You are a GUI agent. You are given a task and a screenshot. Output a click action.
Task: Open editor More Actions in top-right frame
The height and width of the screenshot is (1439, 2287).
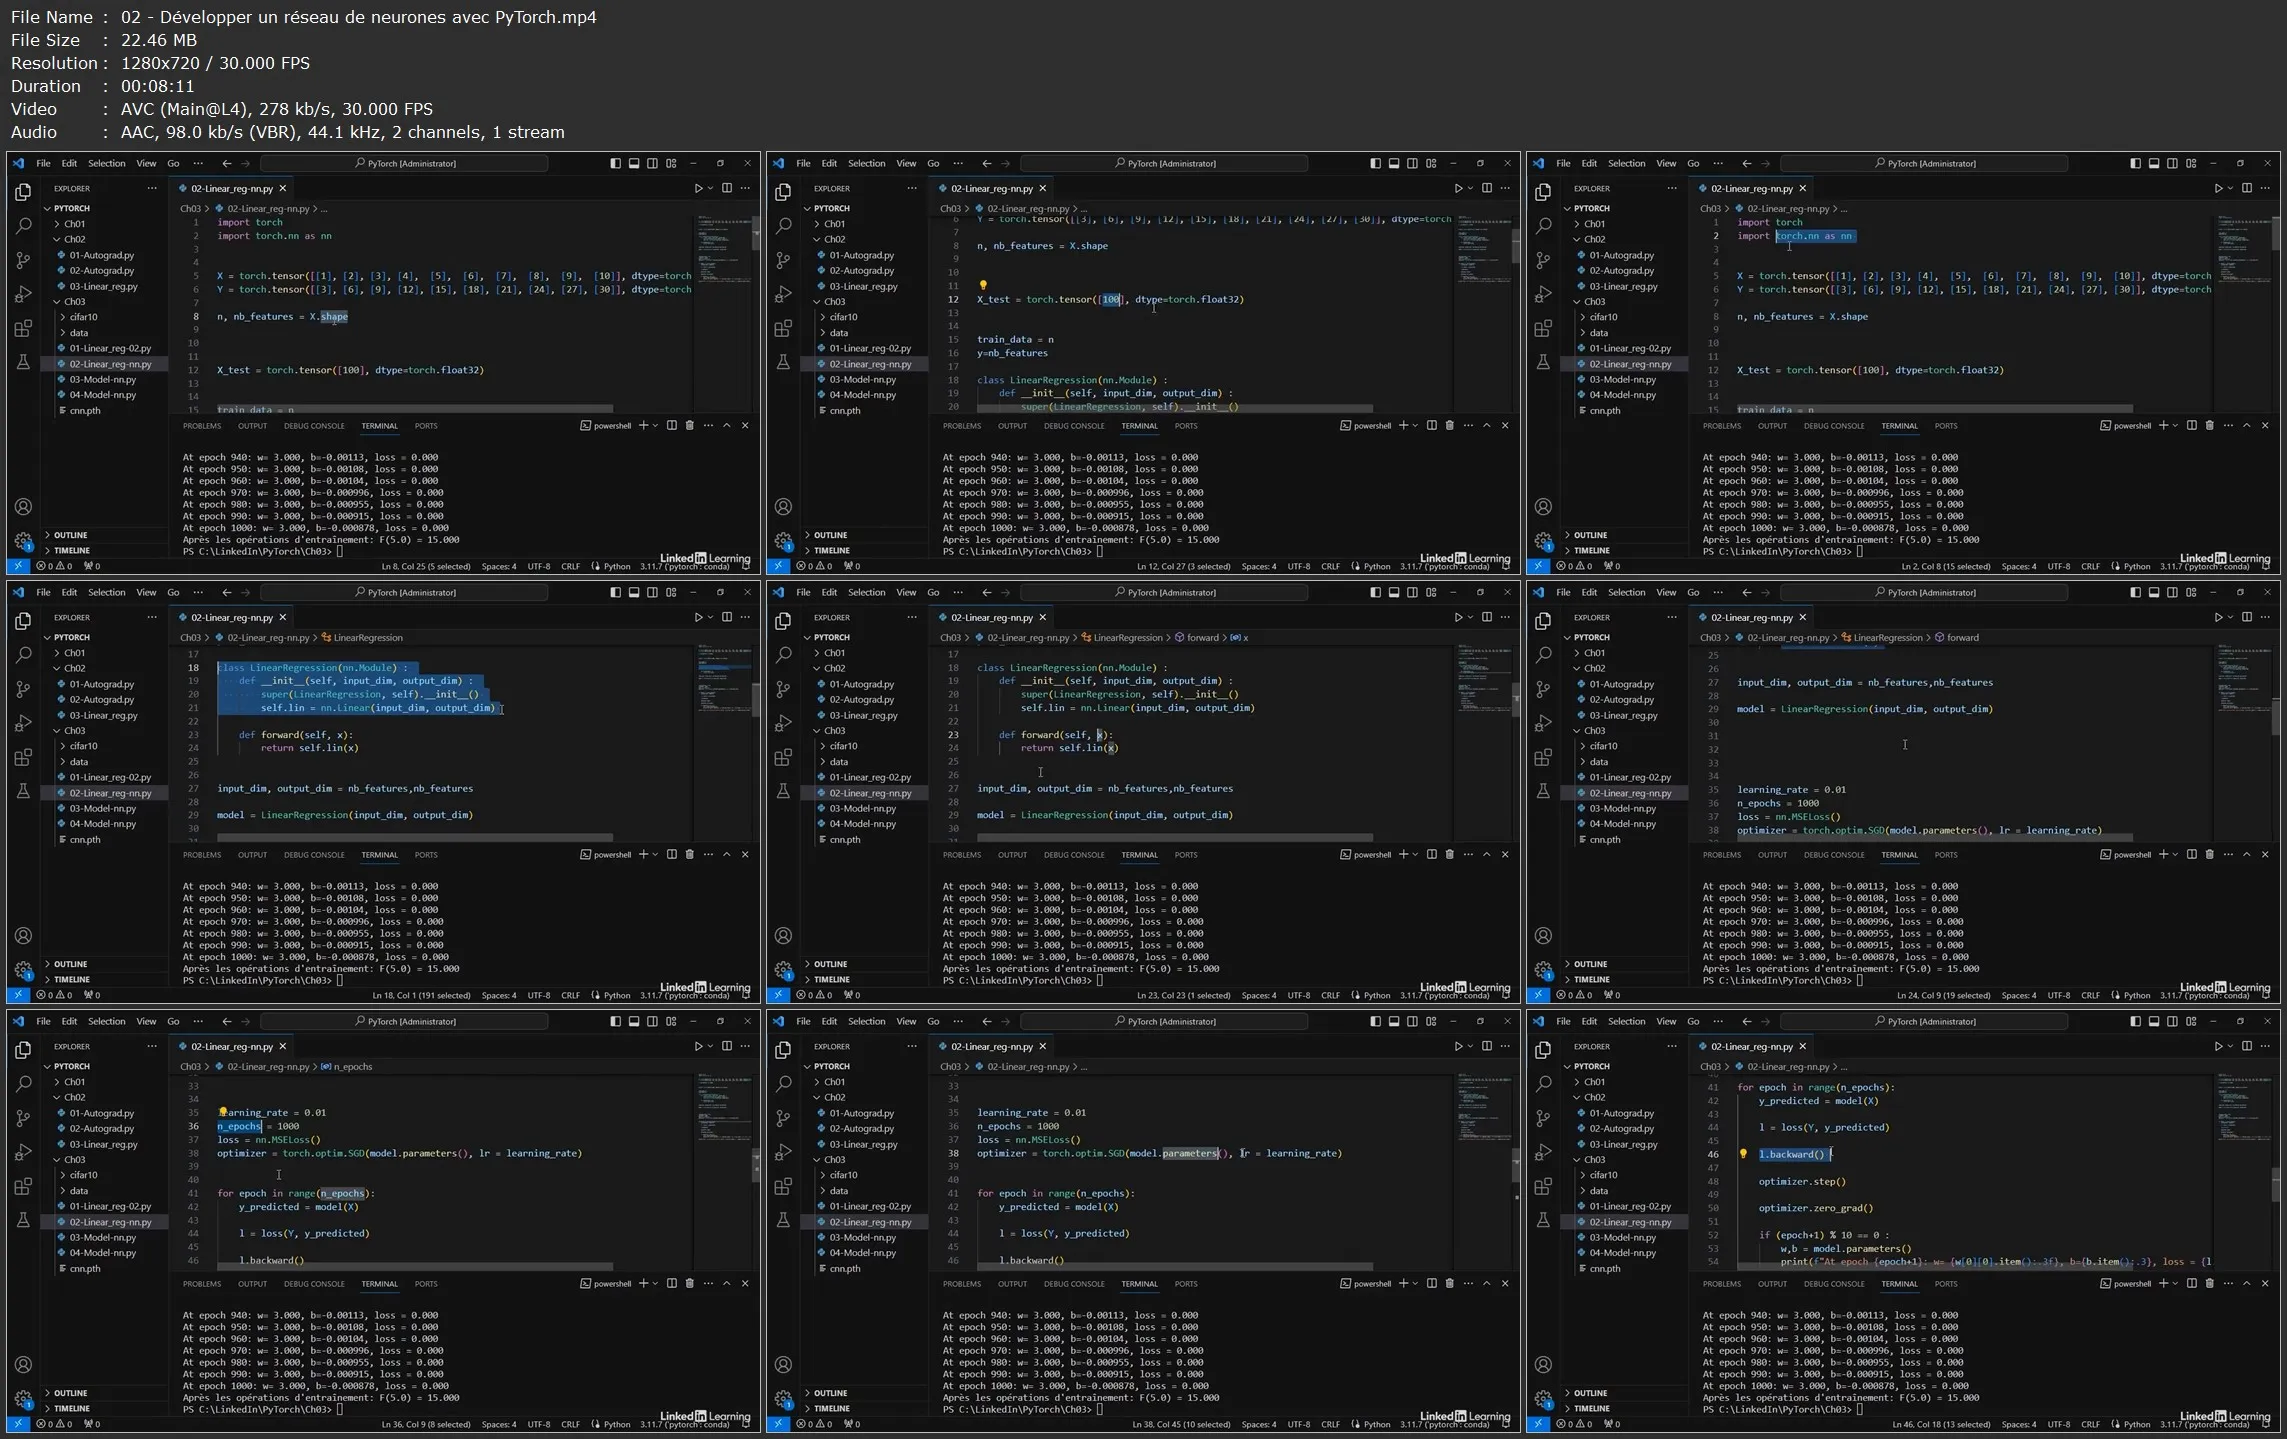(x=2265, y=188)
